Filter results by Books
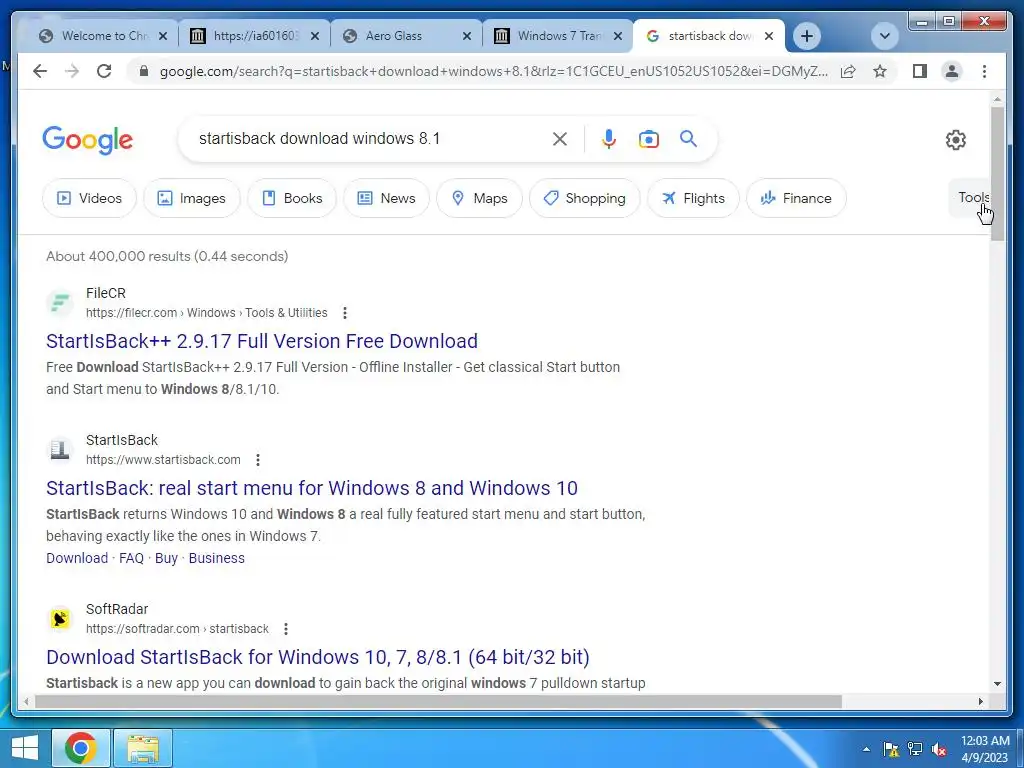The height and width of the screenshot is (768, 1024). coord(292,198)
